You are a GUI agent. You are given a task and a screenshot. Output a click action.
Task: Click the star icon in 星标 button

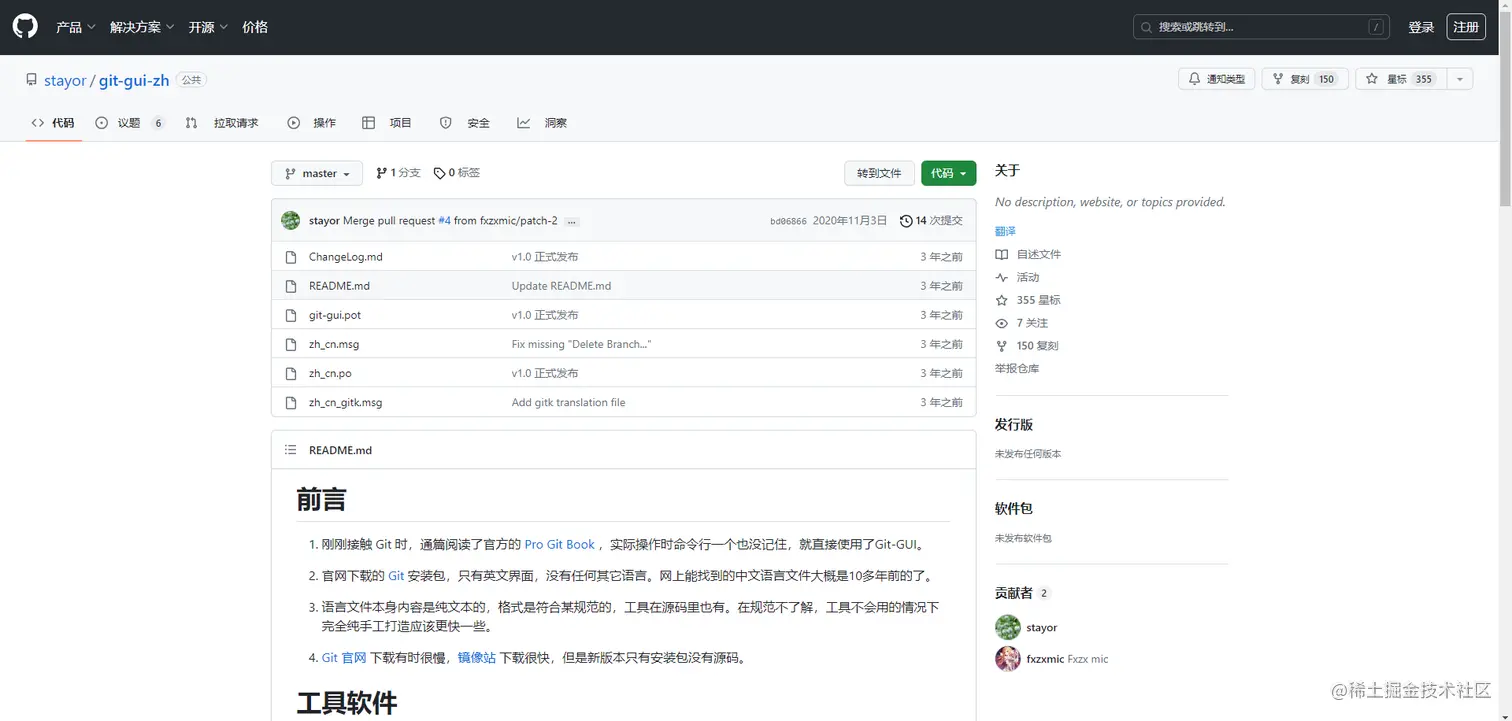click(1372, 79)
